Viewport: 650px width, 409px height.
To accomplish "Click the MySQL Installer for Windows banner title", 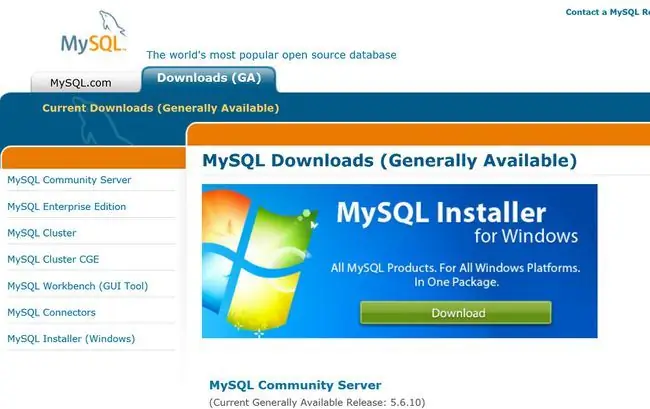I will pyautogui.click(x=457, y=223).
